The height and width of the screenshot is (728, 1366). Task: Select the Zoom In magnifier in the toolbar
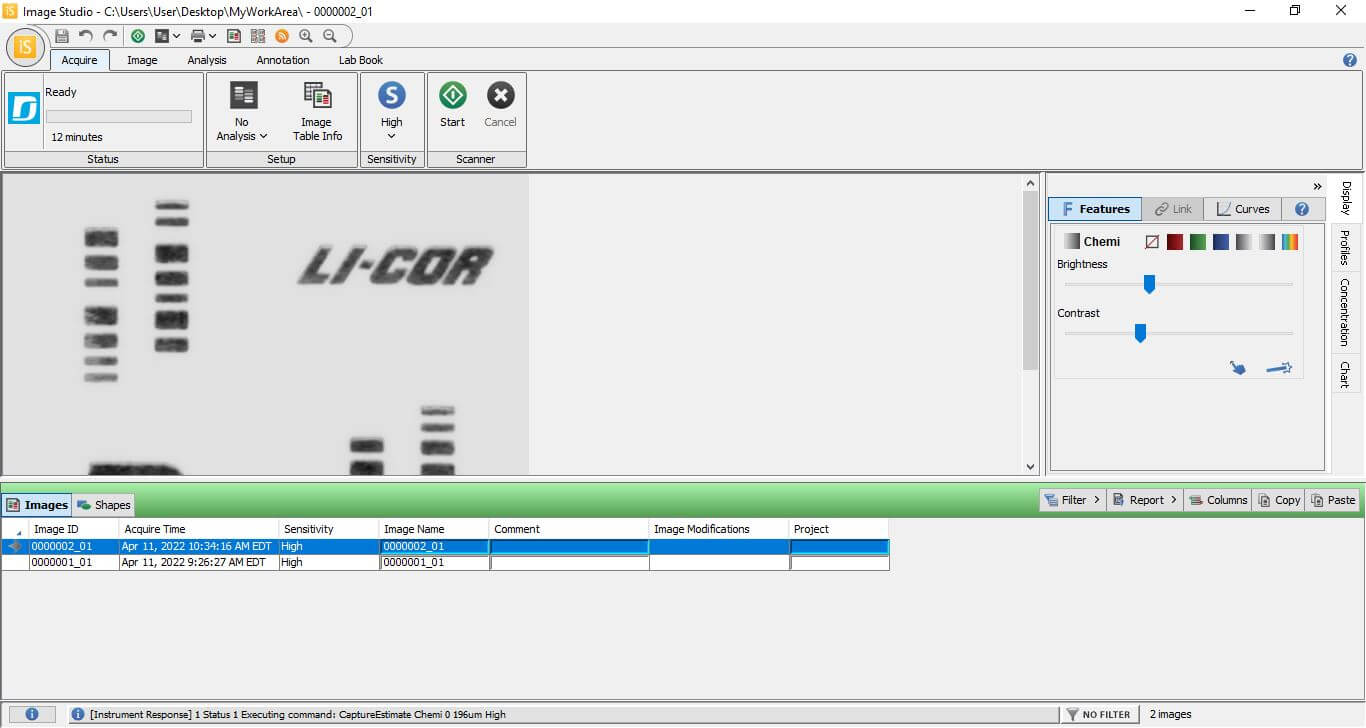tap(305, 36)
